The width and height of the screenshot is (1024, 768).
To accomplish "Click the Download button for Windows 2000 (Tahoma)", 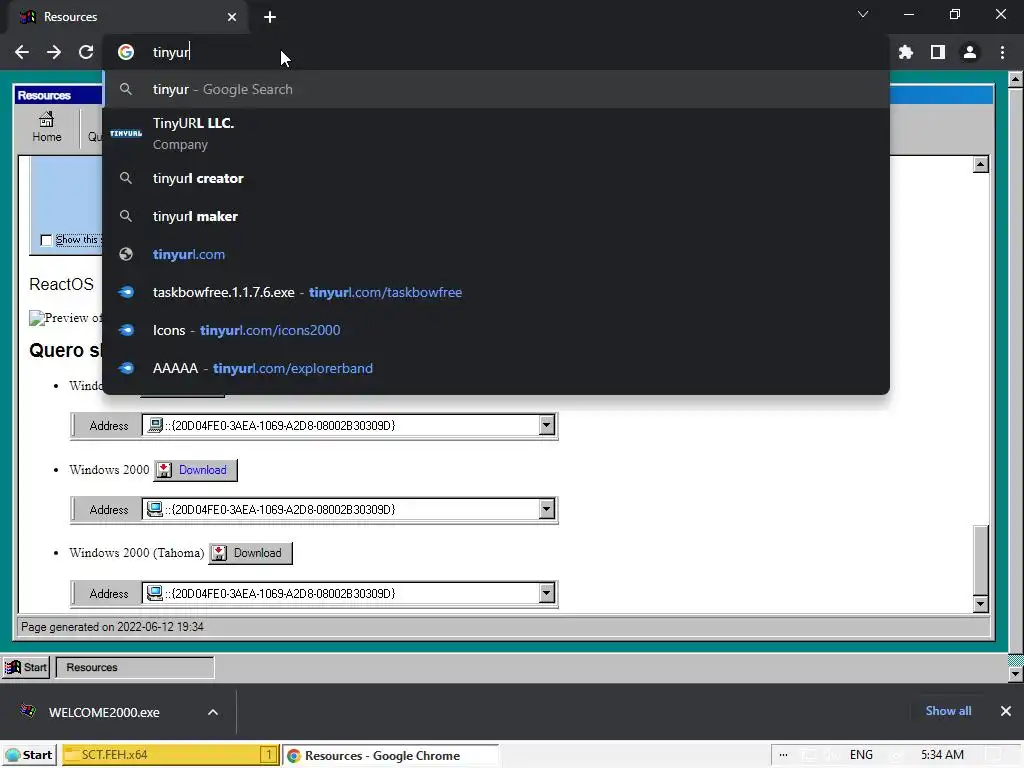I will (250, 553).
